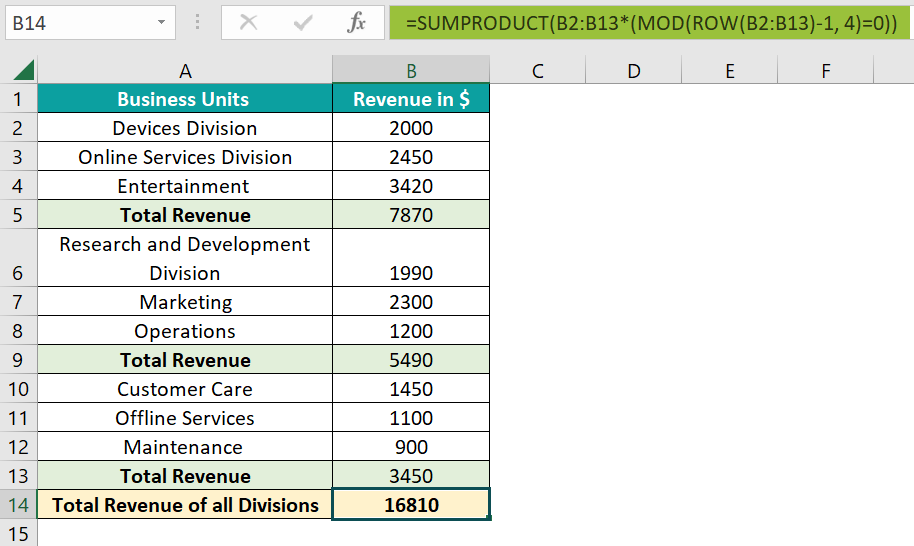This screenshot has height=546, width=914.
Task: Select column E header
Action: (729, 71)
